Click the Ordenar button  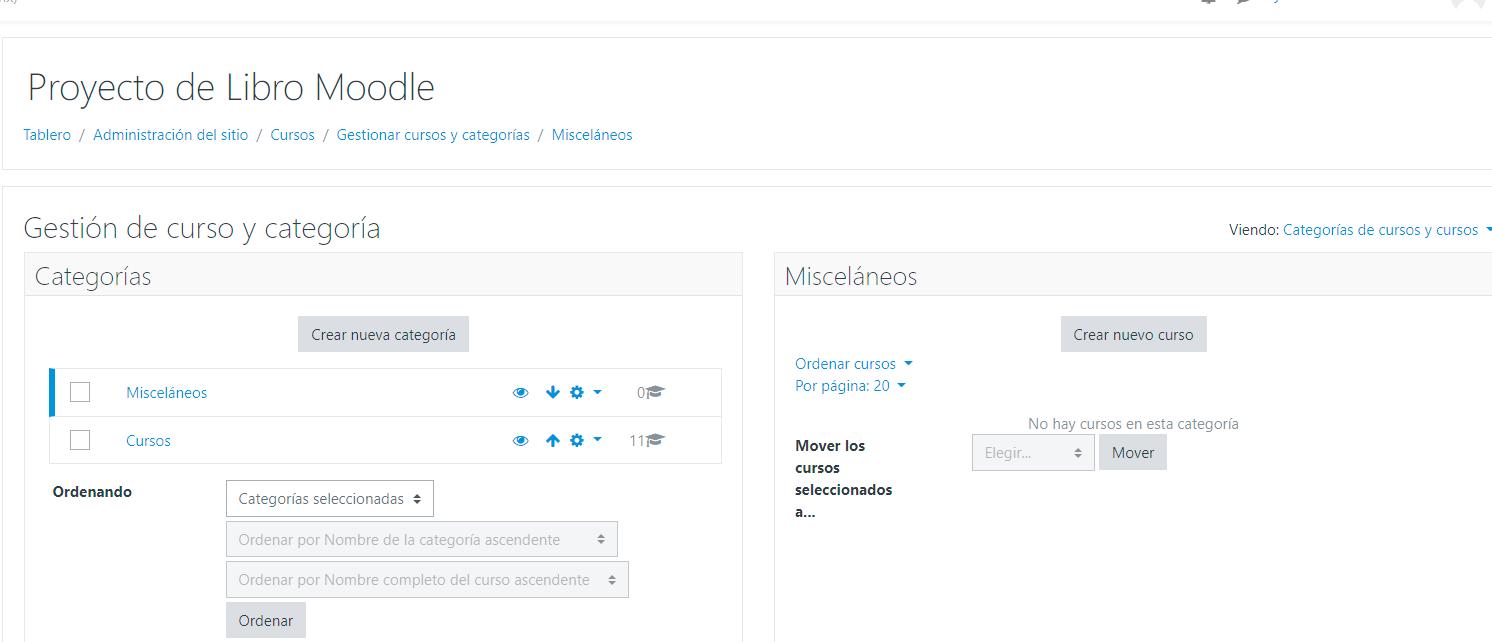[266, 620]
